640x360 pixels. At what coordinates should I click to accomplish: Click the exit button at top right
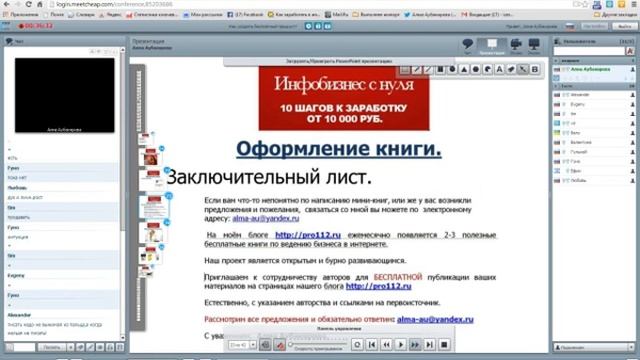point(625,26)
